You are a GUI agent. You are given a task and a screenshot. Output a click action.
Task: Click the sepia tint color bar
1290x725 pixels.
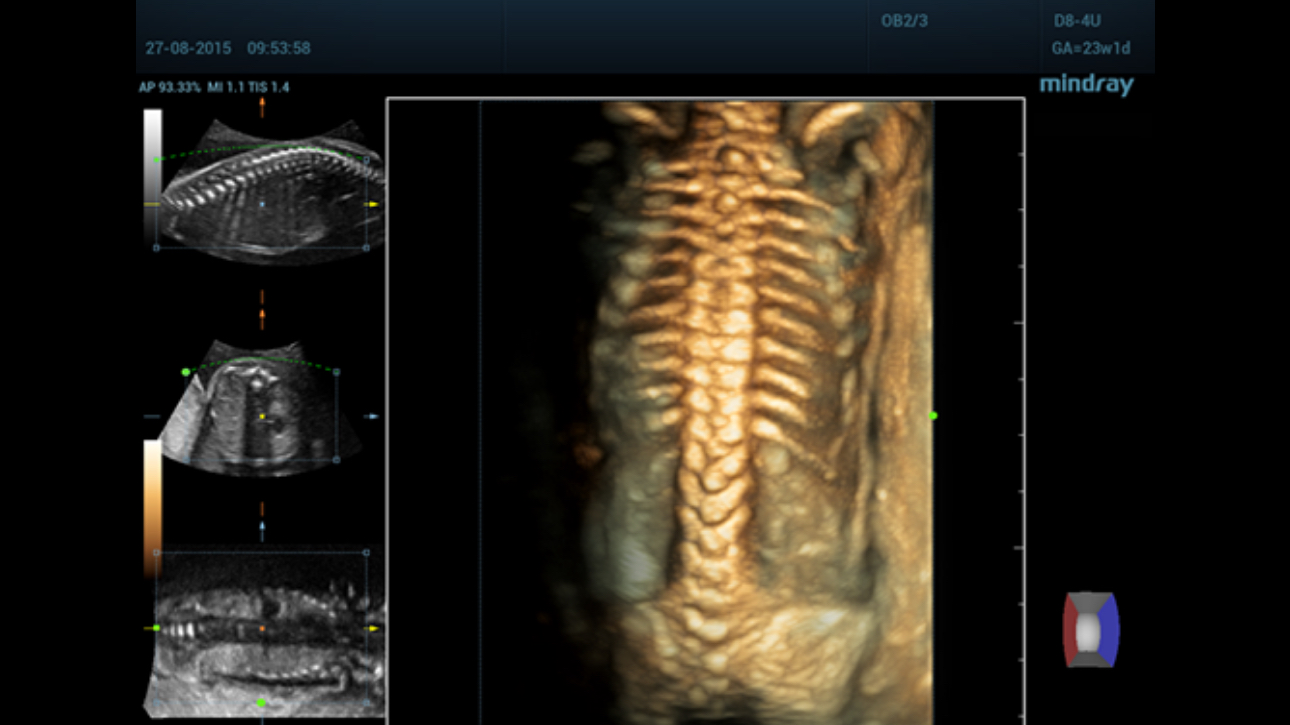tap(152, 505)
